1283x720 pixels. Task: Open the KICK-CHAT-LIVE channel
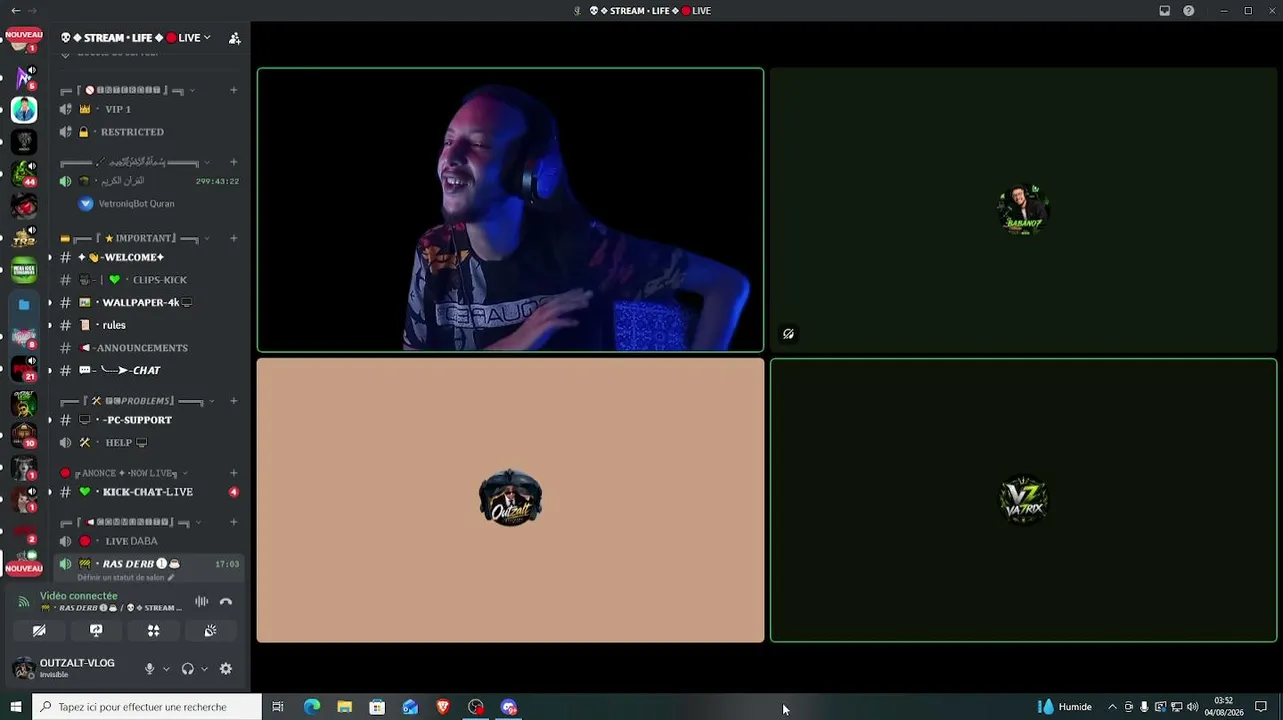coord(146,492)
